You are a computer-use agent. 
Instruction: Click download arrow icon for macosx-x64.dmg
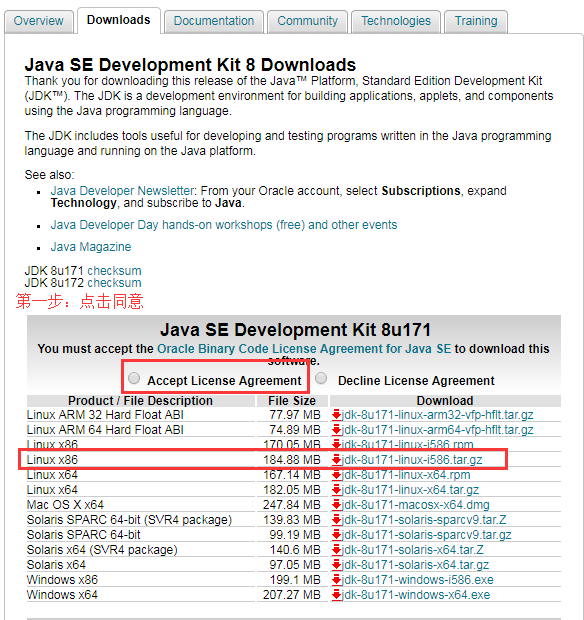[x=336, y=505]
